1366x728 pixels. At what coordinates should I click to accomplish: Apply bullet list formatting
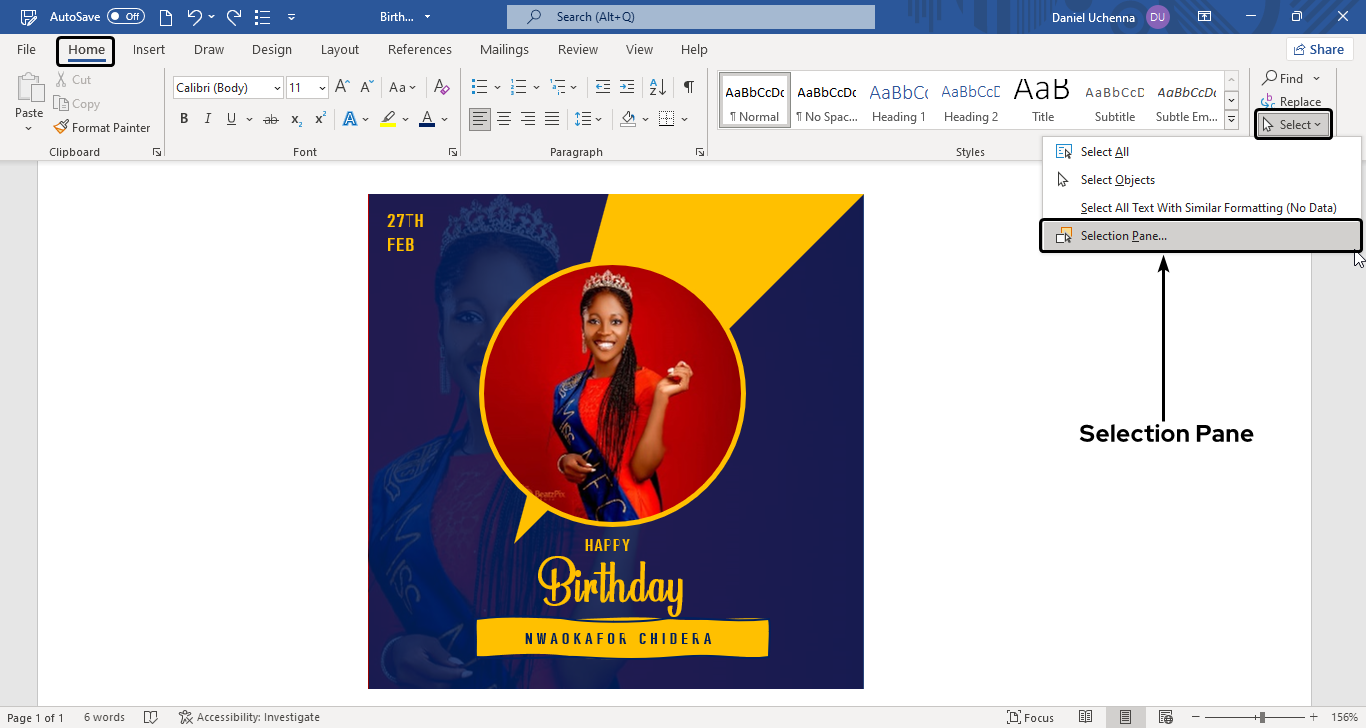point(480,88)
